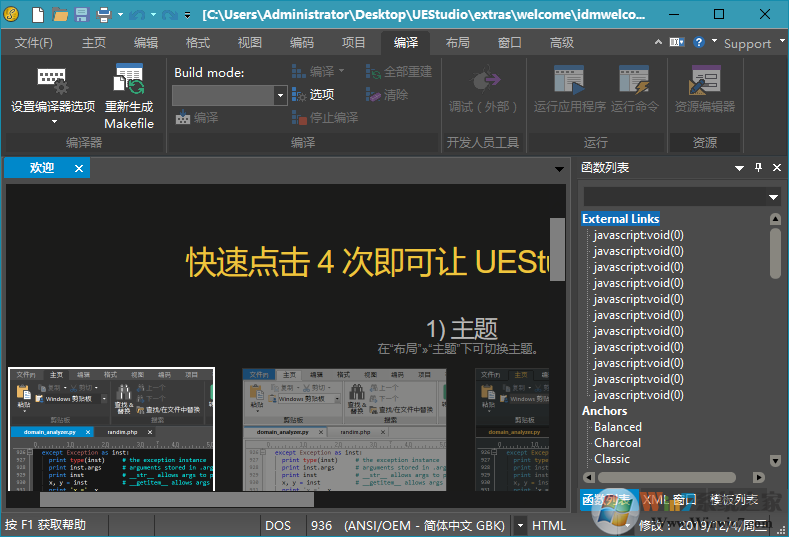Close the 函数列表 panel
The width and height of the screenshot is (789, 537).
[x=777, y=168]
